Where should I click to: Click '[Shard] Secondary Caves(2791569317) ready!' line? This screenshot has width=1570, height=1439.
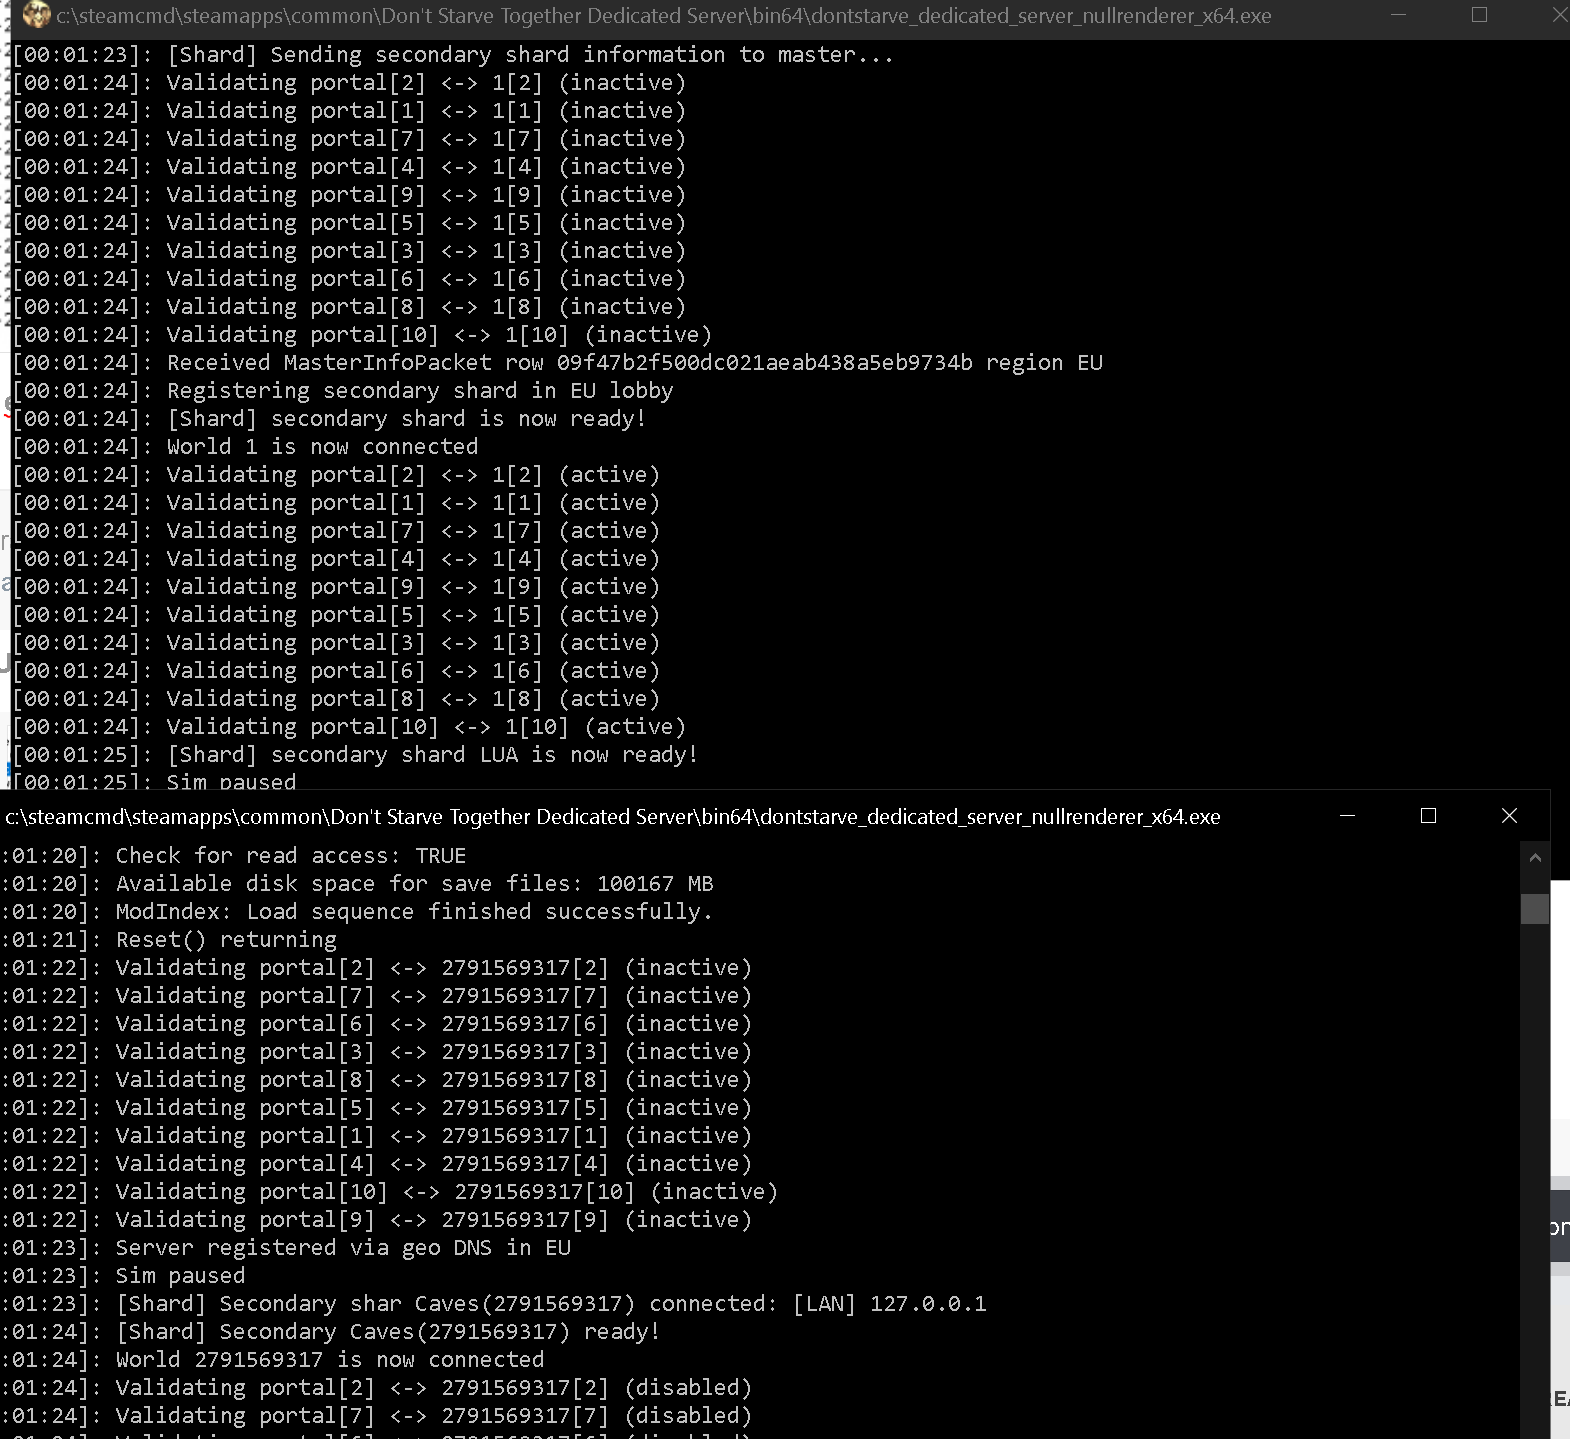coord(331,1332)
